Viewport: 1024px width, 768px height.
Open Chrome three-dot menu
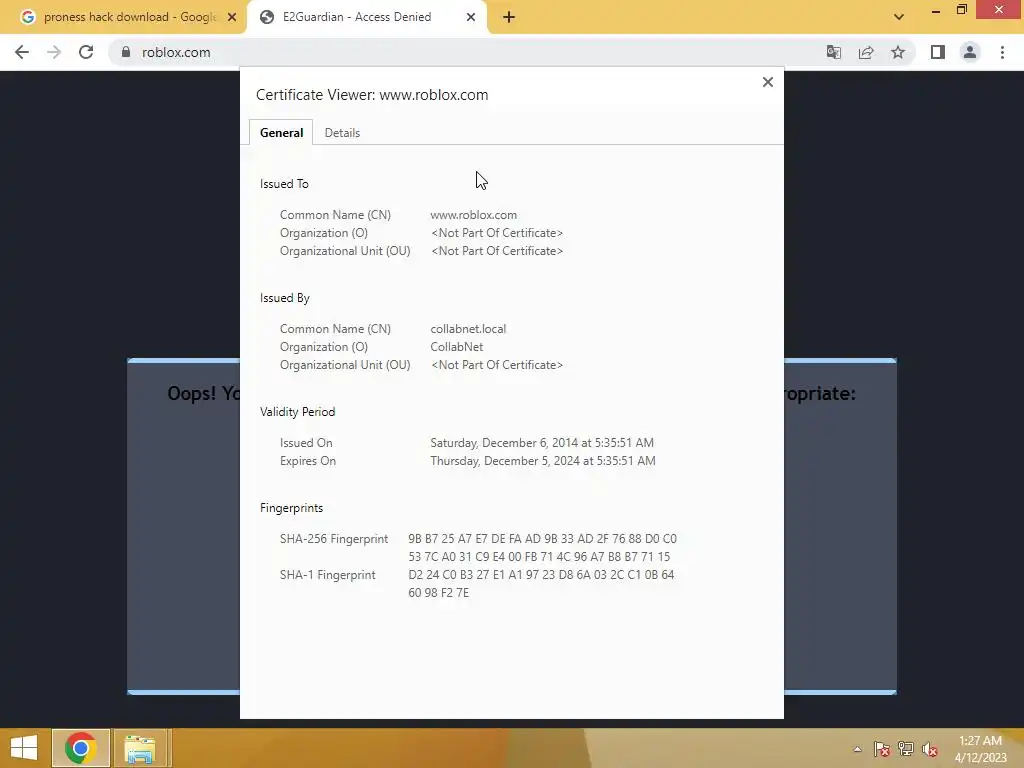click(x=1002, y=52)
